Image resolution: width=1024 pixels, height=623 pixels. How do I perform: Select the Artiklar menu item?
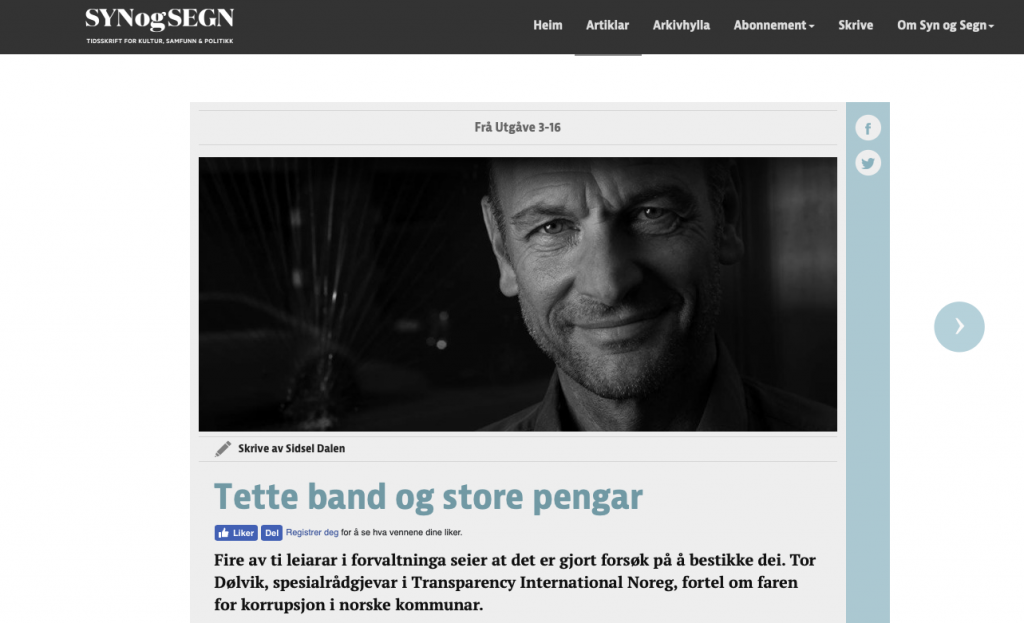click(x=607, y=25)
